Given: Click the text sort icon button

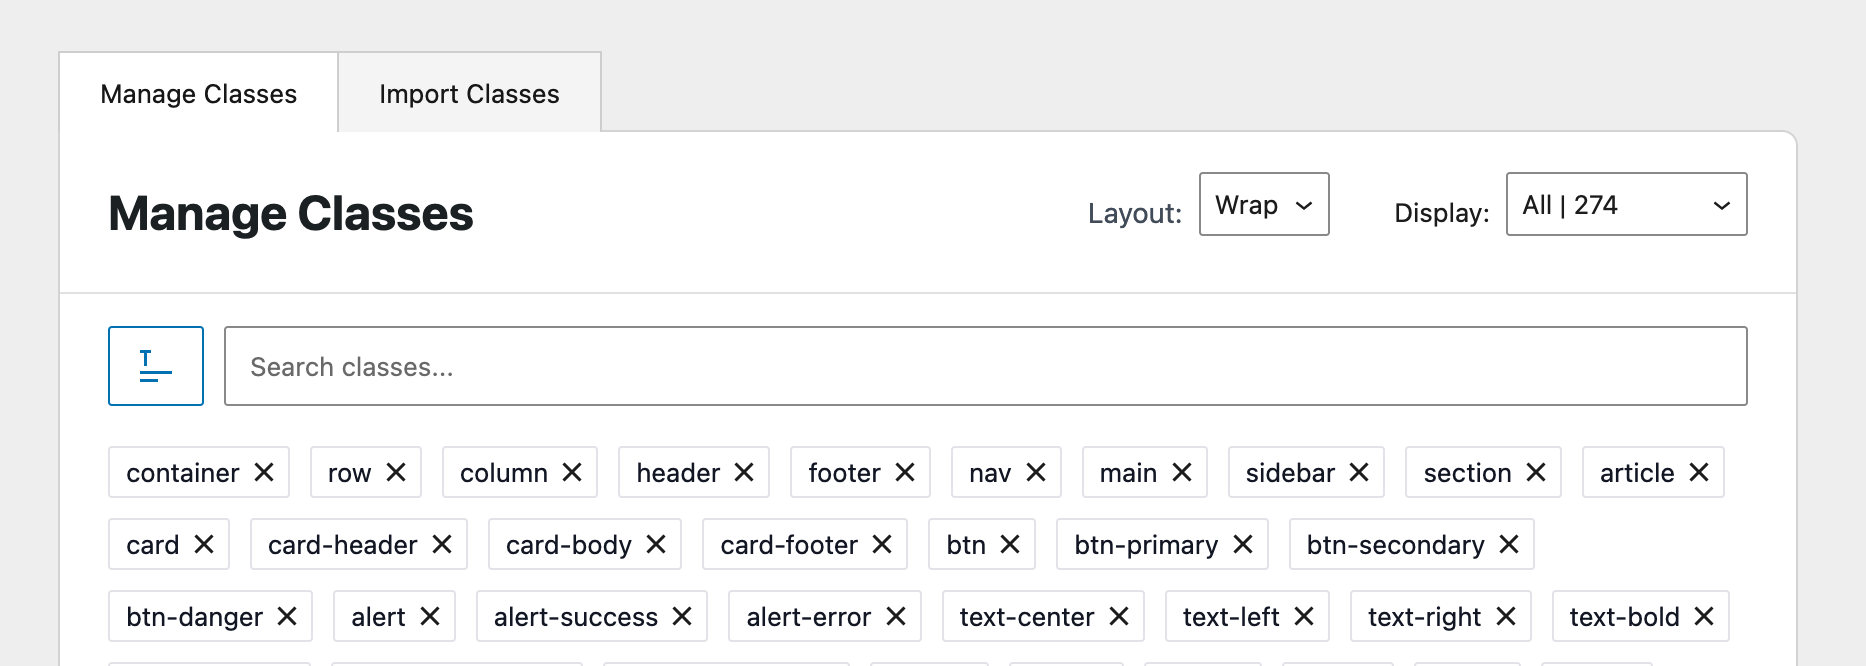Looking at the screenshot, I should coord(156,366).
